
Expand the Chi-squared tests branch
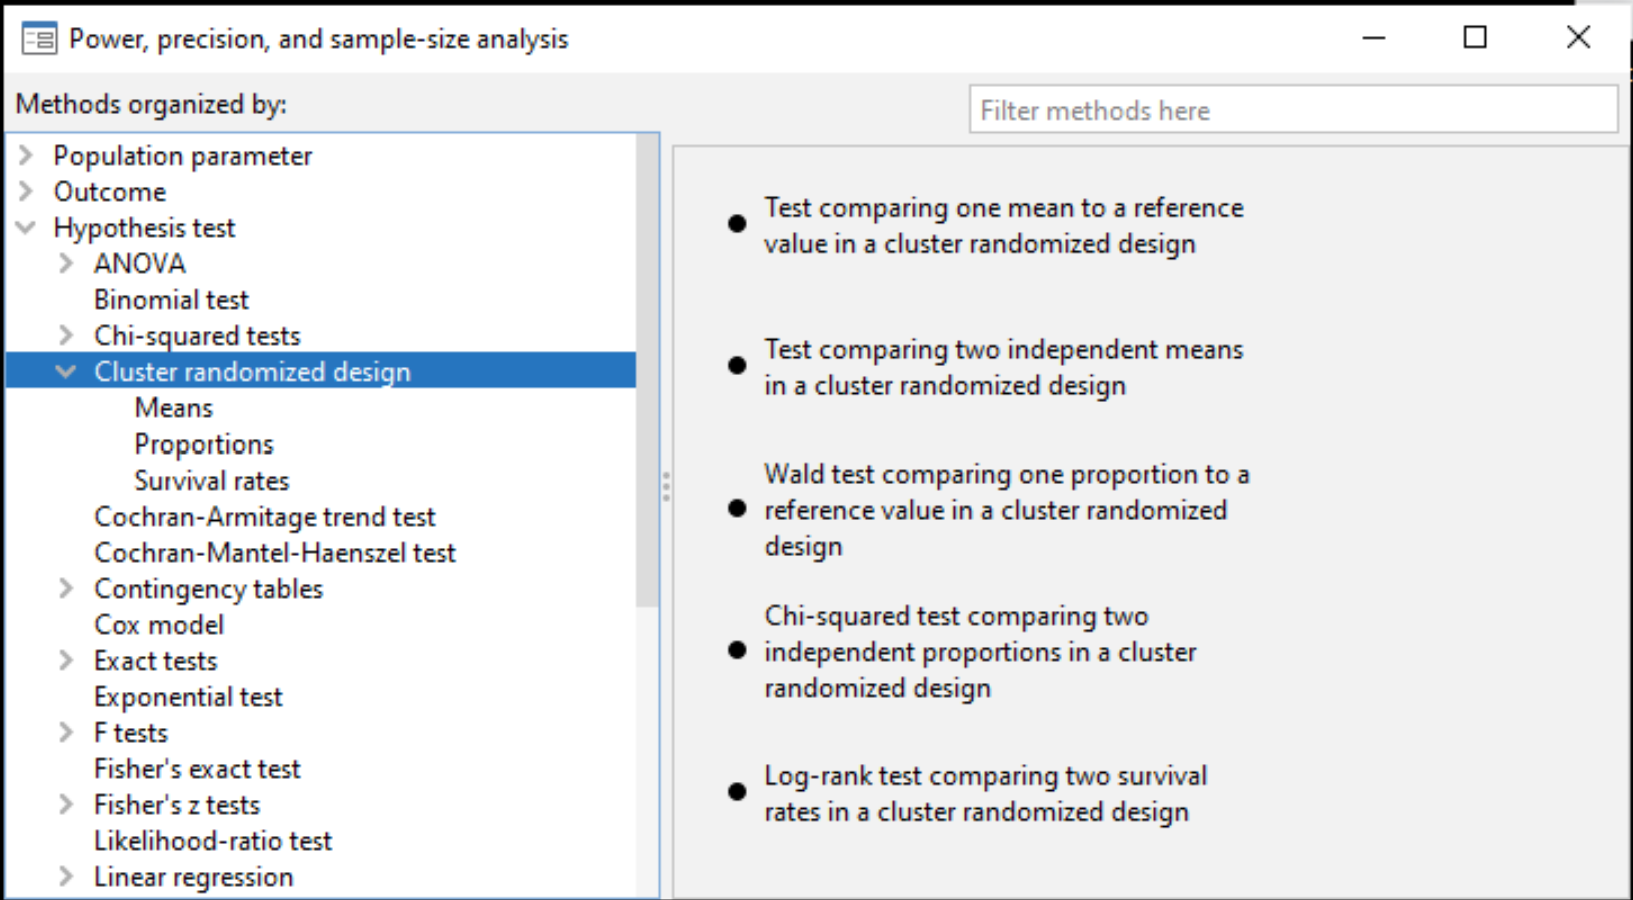tap(66, 335)
